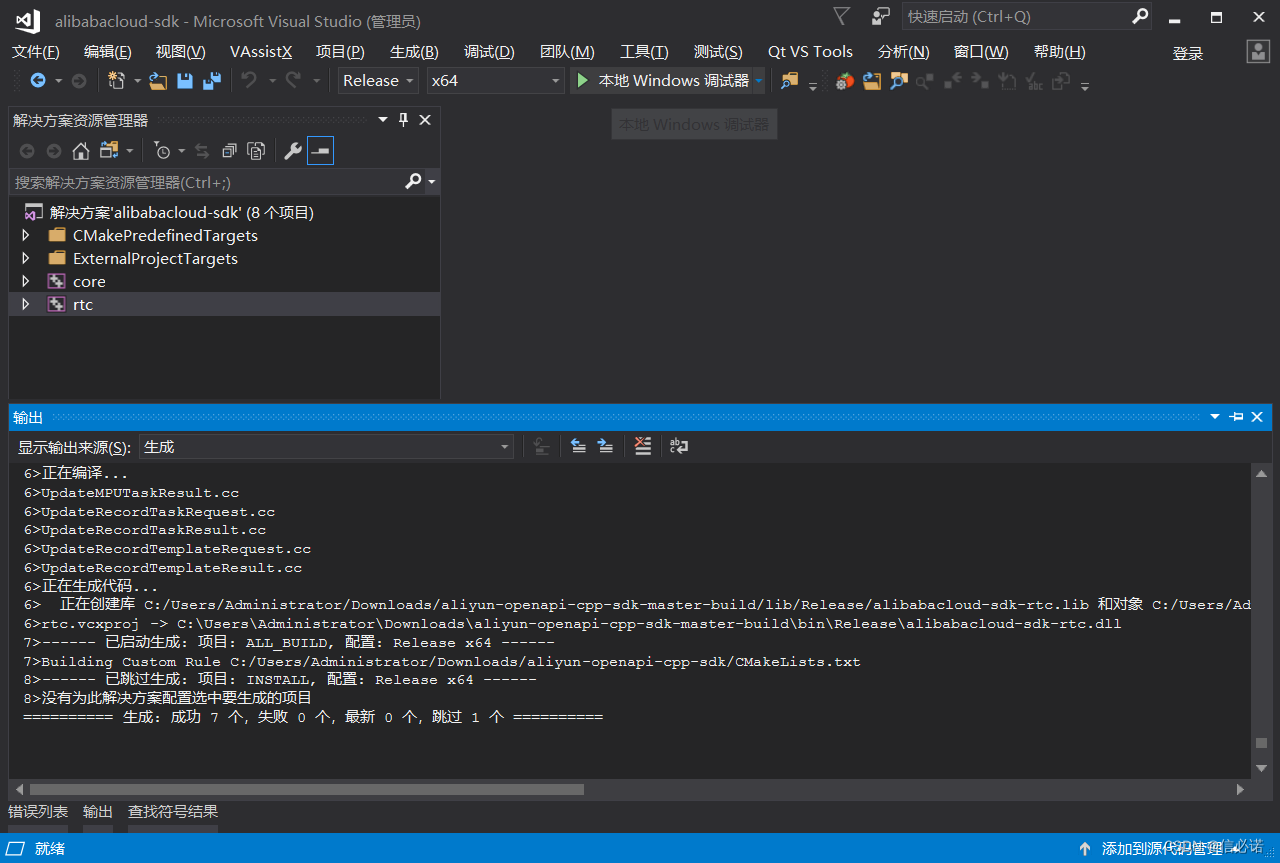The height and width of the screenshot is (863, 1280).
Task: Click go to previous message icon in Output
Action: 578,447
